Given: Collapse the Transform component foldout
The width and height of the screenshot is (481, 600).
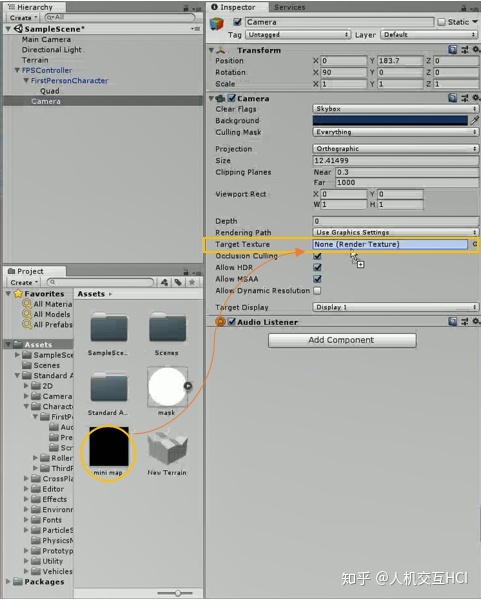Looking at the screenshot, I should [x=211, y=50].
